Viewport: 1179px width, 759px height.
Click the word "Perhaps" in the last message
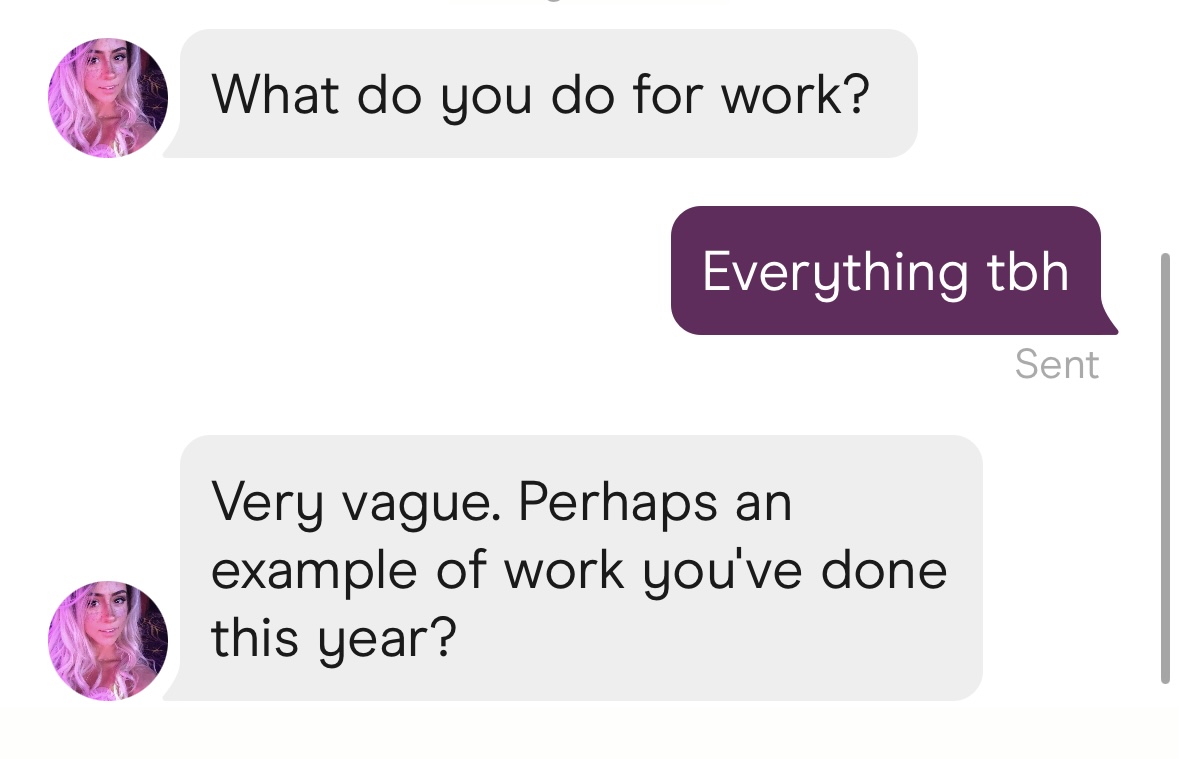click(x=618, y=504)
